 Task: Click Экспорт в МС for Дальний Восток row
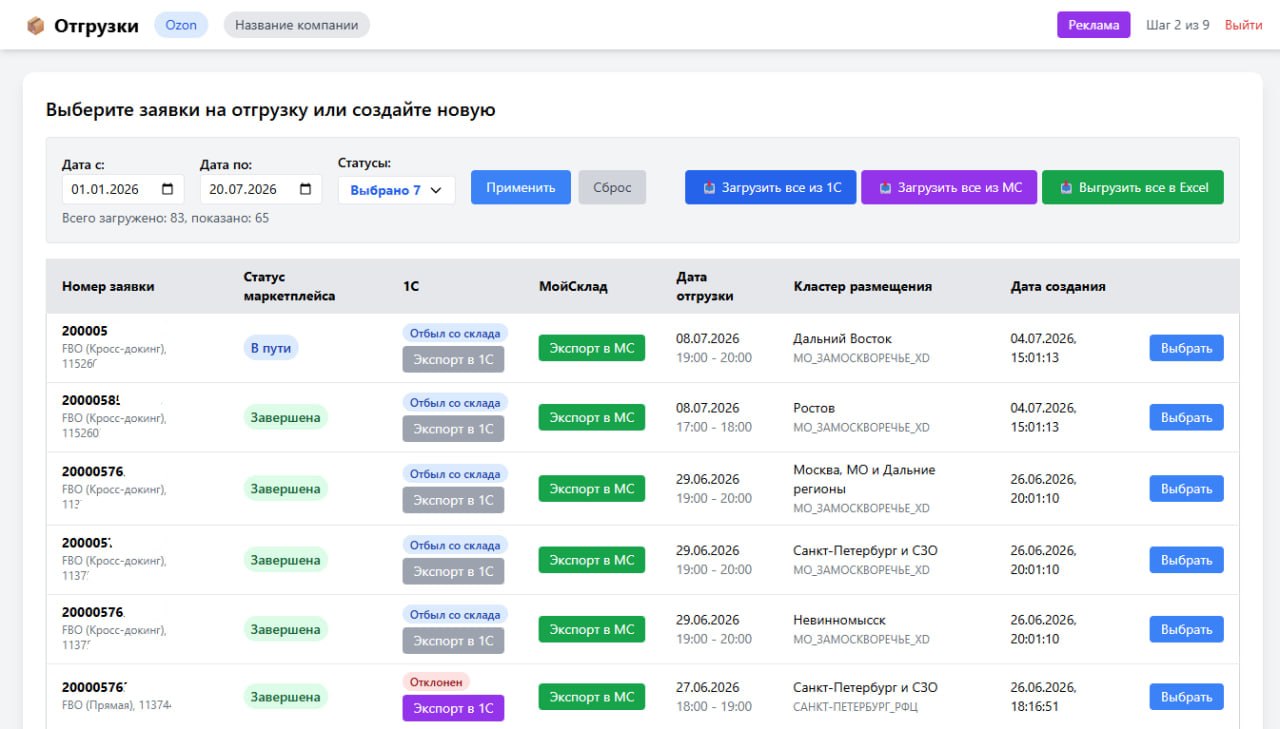point(592,348)
